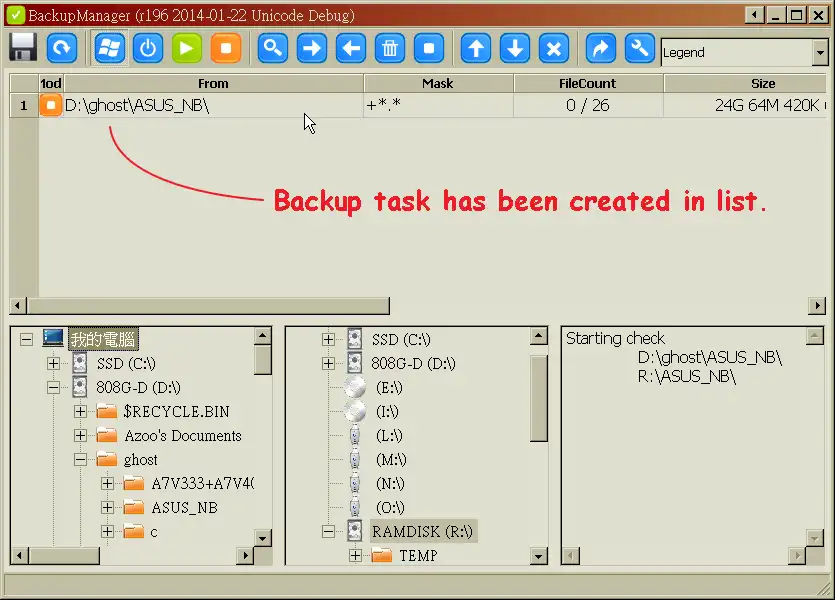Select drive (E:\) in middle tree
This screenshot has height=600, width=835.
tap(389, 388)
